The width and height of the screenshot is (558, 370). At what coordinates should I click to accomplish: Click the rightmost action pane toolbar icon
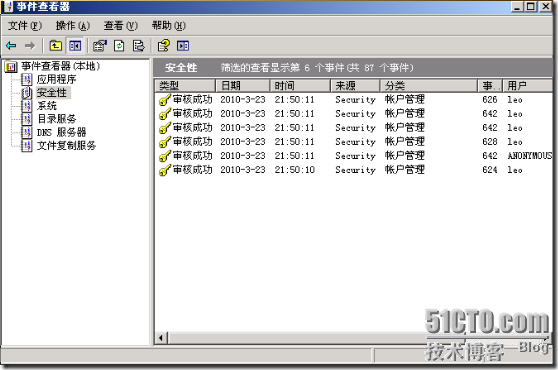(x=183, y=46)
